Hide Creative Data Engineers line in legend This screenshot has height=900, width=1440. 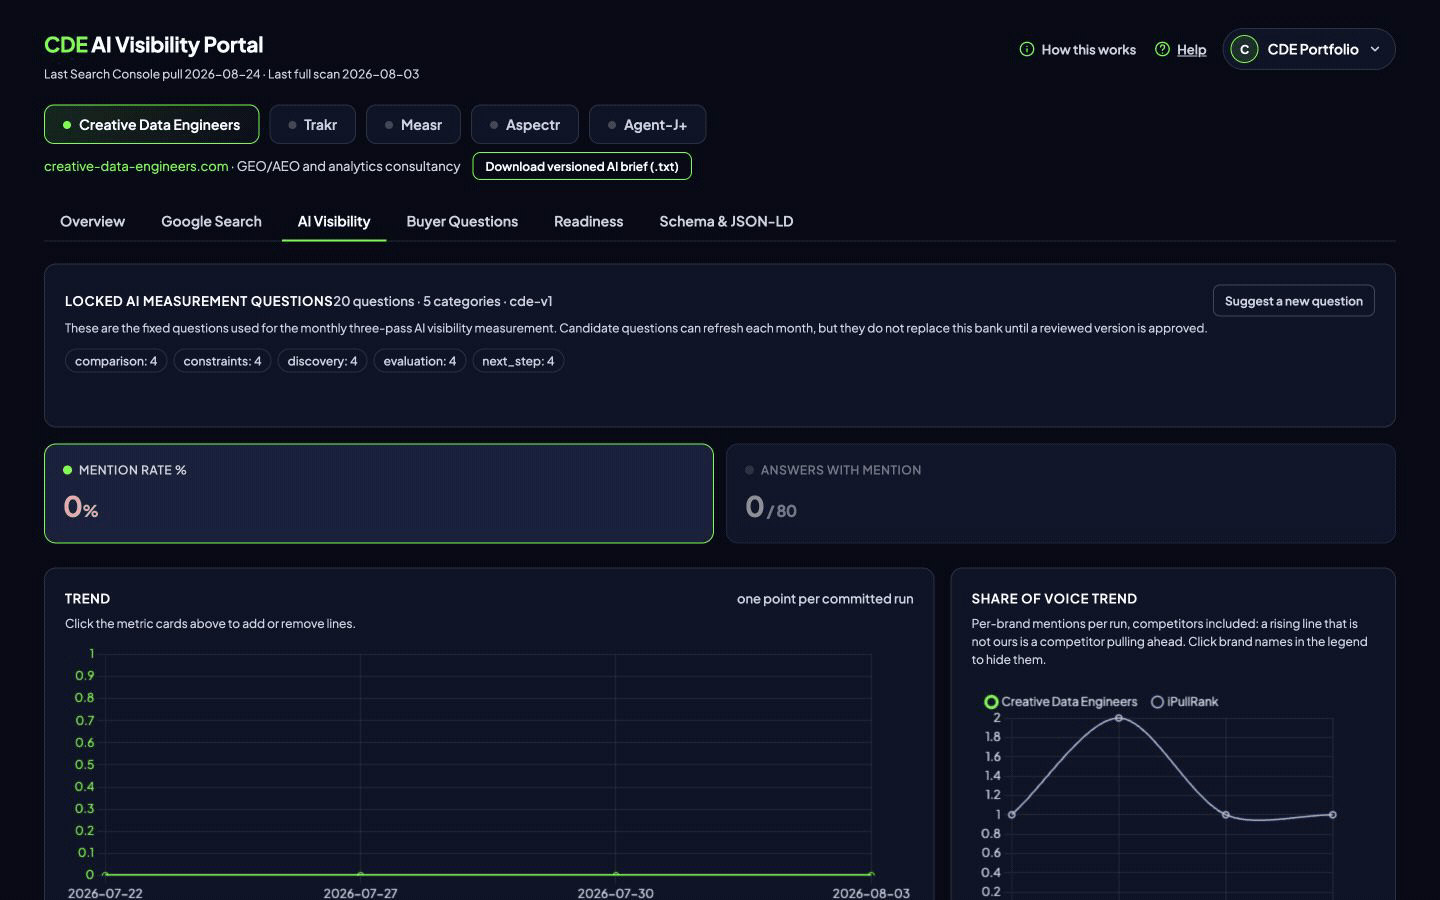1060,702
